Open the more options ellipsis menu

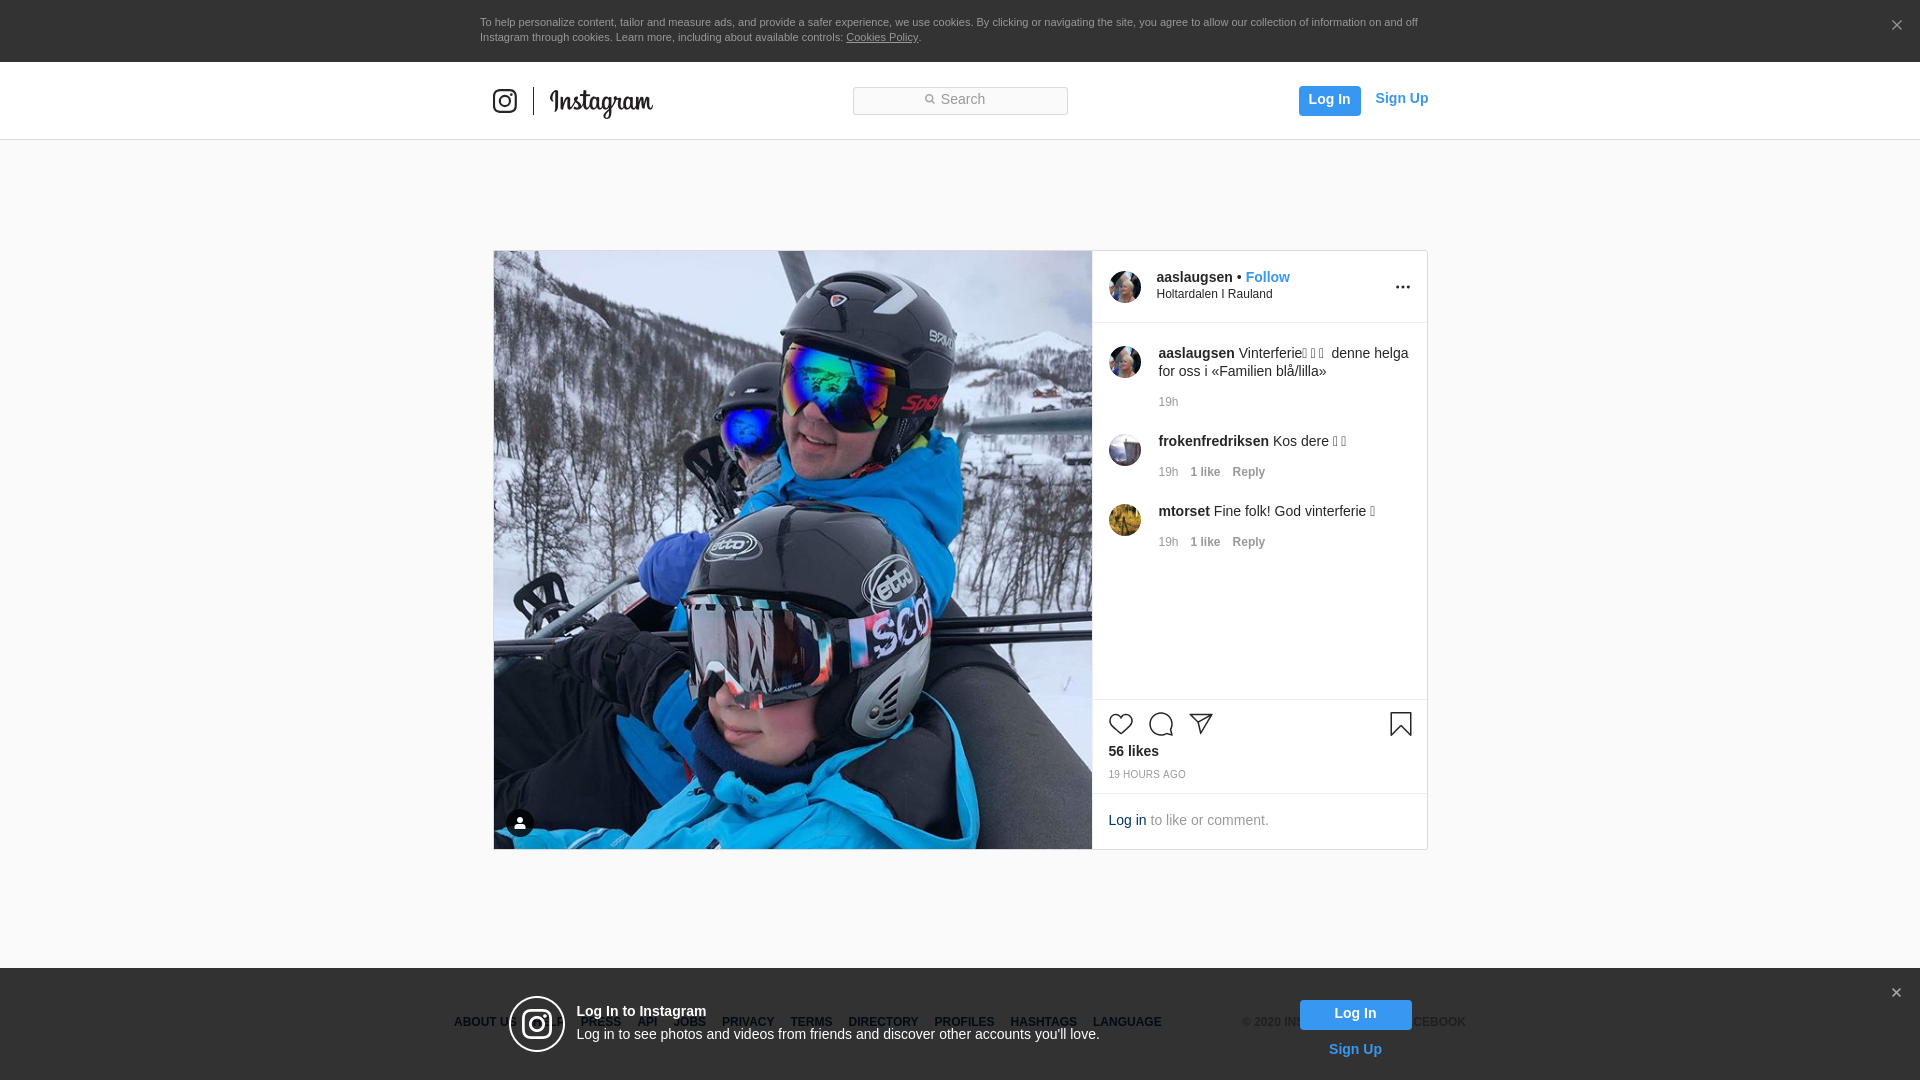pyautogui.click(x=1402, y=287)
